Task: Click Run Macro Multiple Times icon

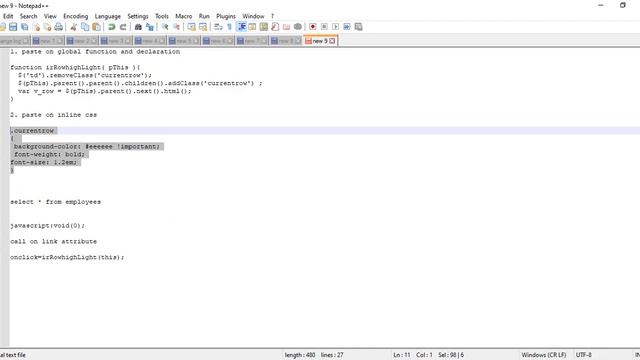Action: click(x=347, y=27)
